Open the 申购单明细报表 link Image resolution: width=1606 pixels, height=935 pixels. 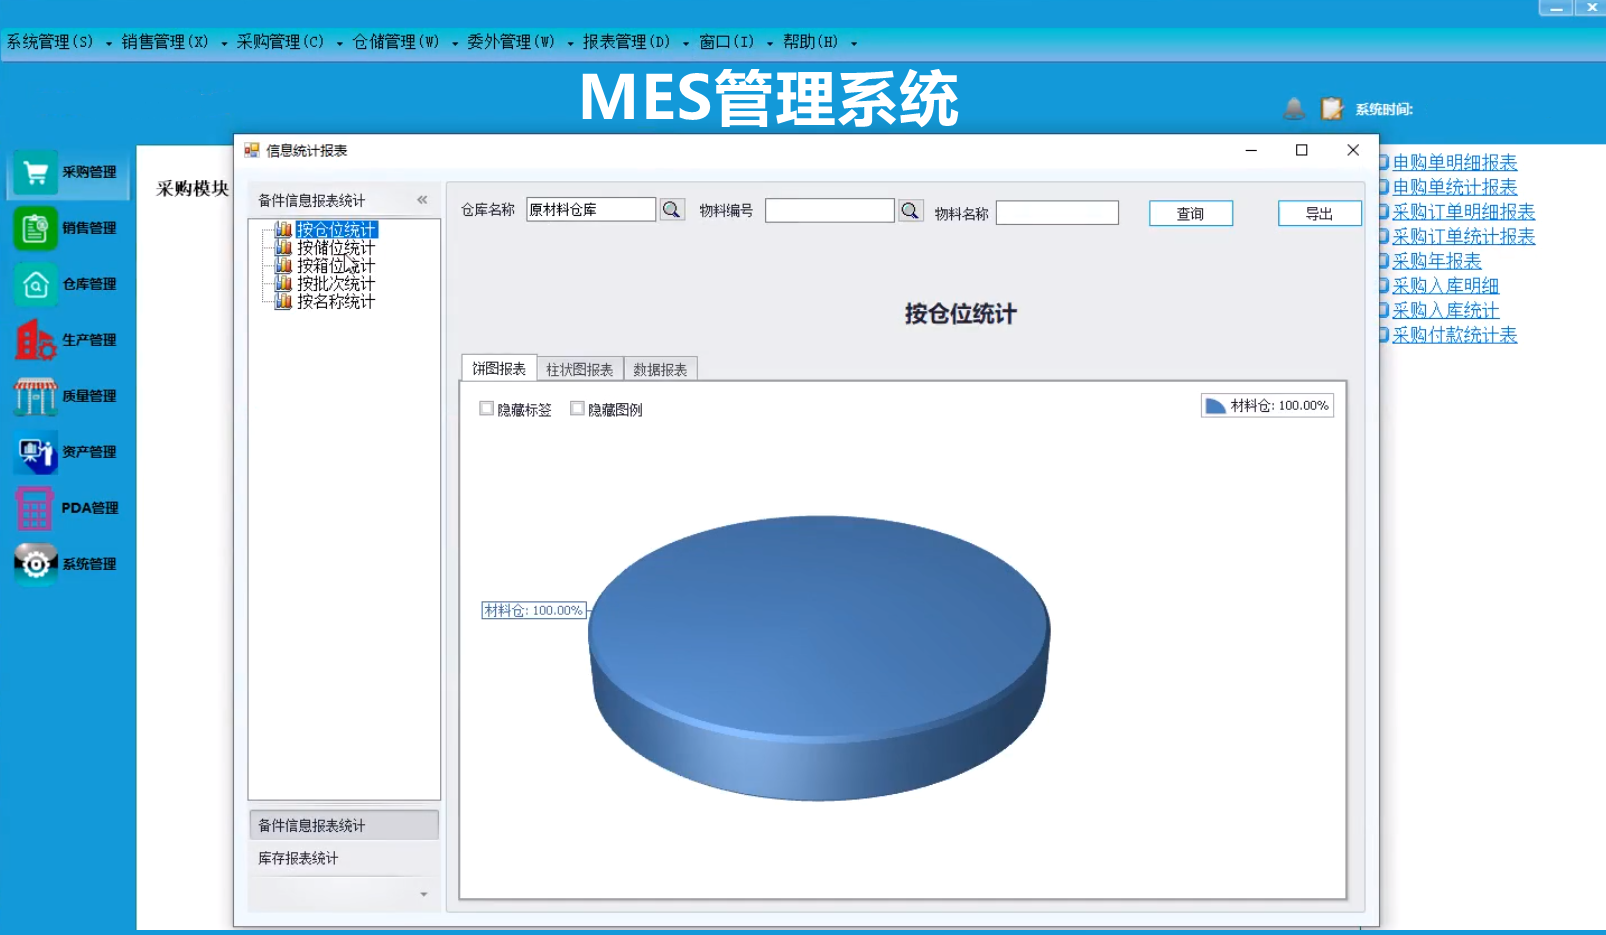point(1454,162)
